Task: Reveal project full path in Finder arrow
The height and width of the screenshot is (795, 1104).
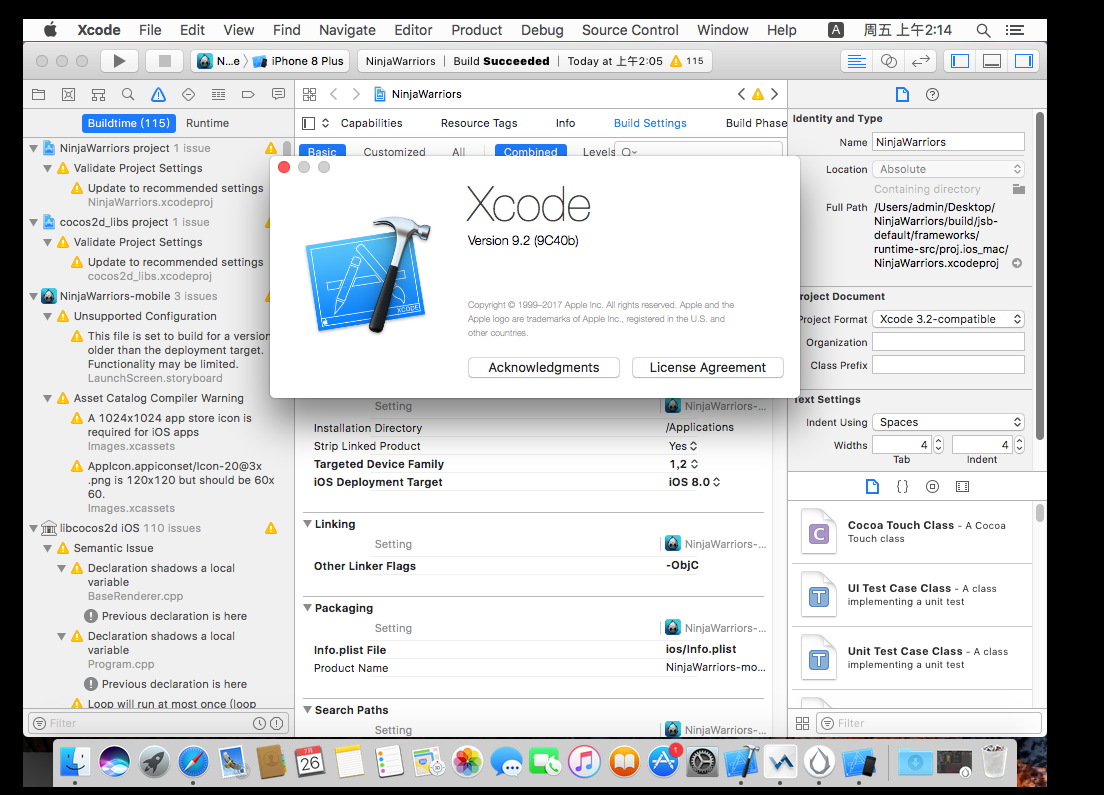Action: [1017, 263]
